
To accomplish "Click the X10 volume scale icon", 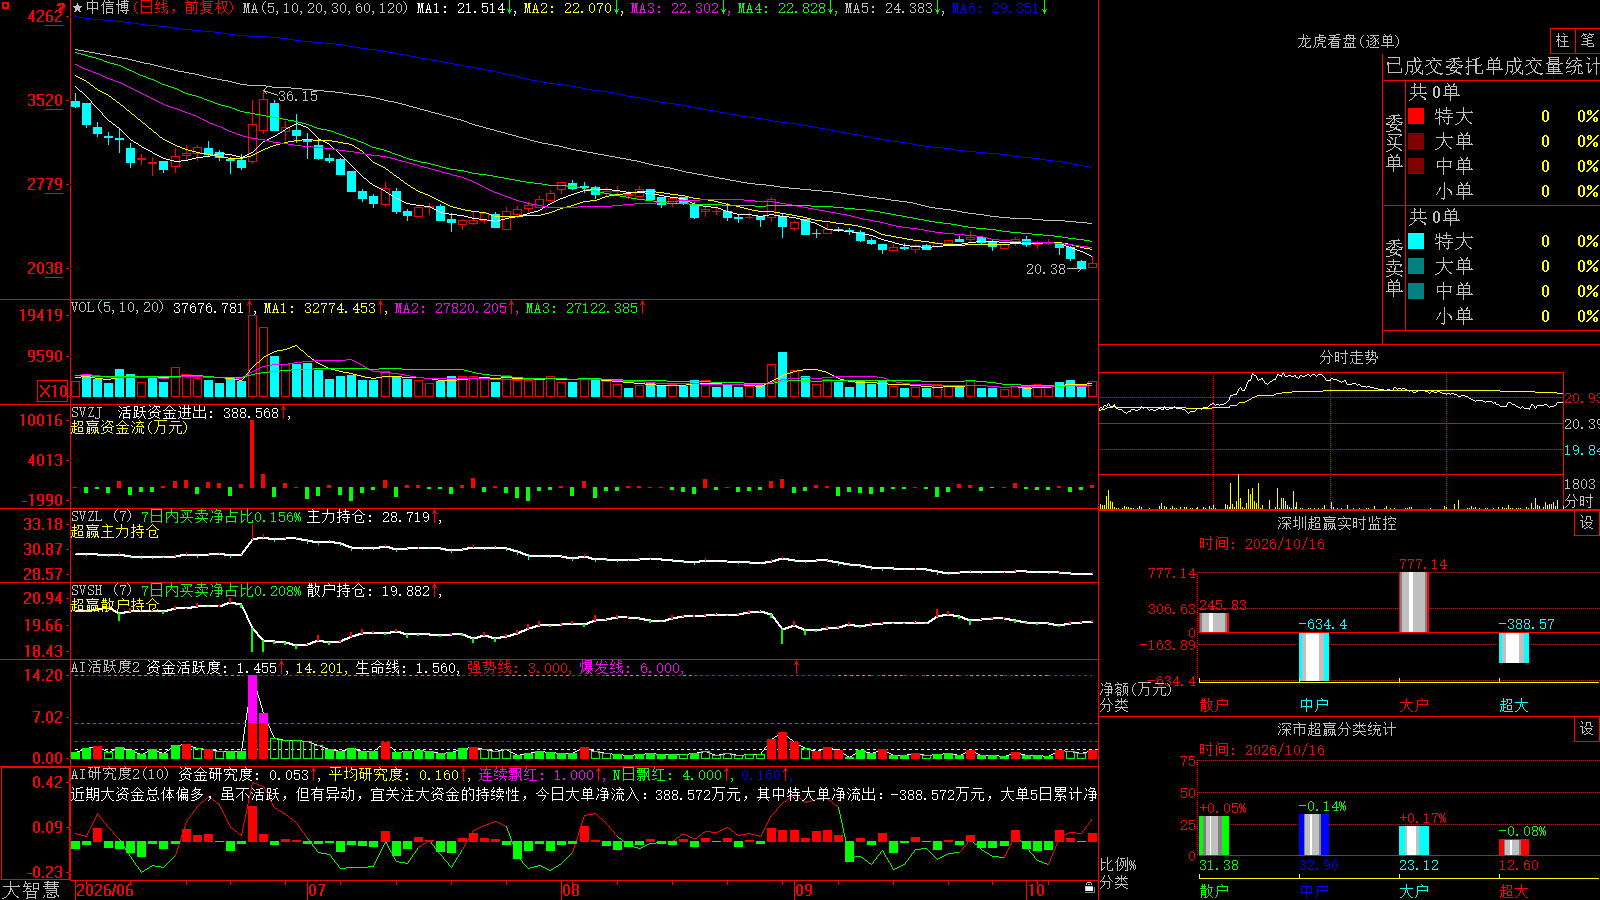I will [x=53, y=391].
